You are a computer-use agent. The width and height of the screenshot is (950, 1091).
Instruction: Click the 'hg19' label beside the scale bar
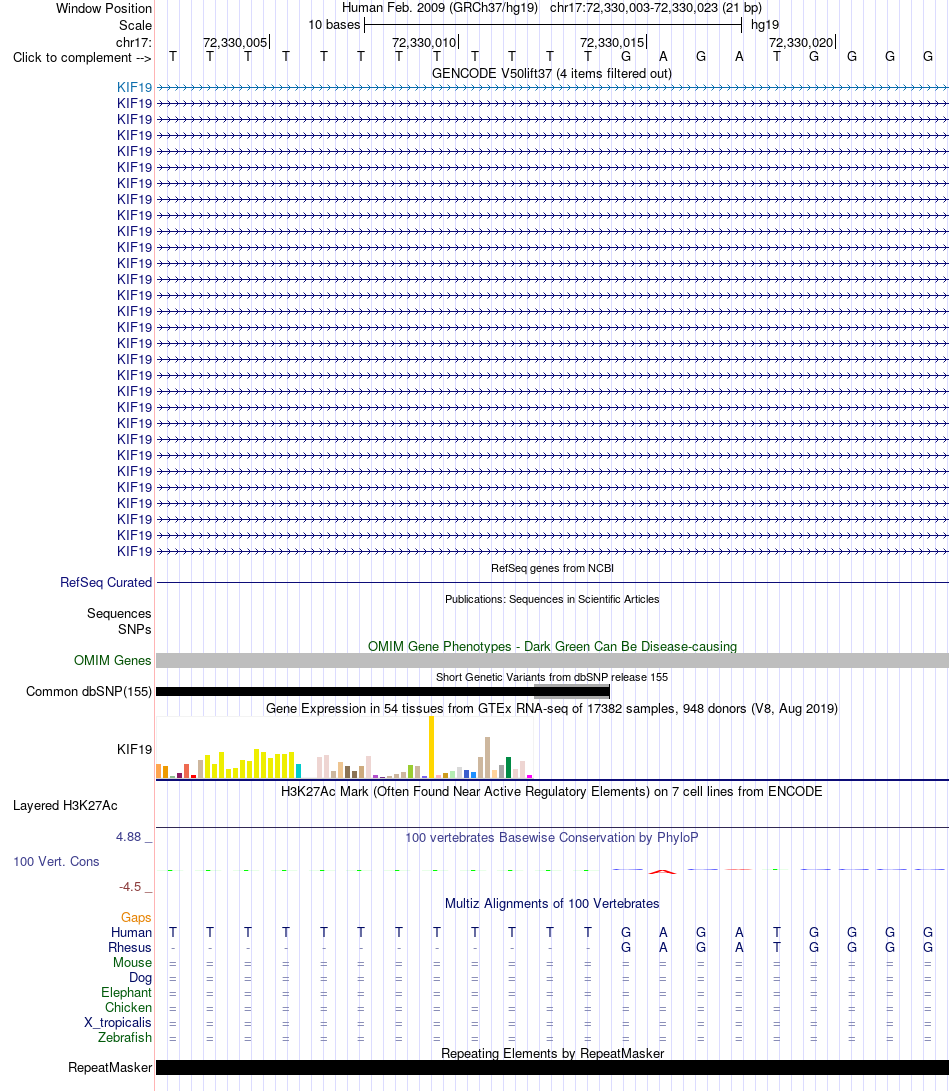765,25
